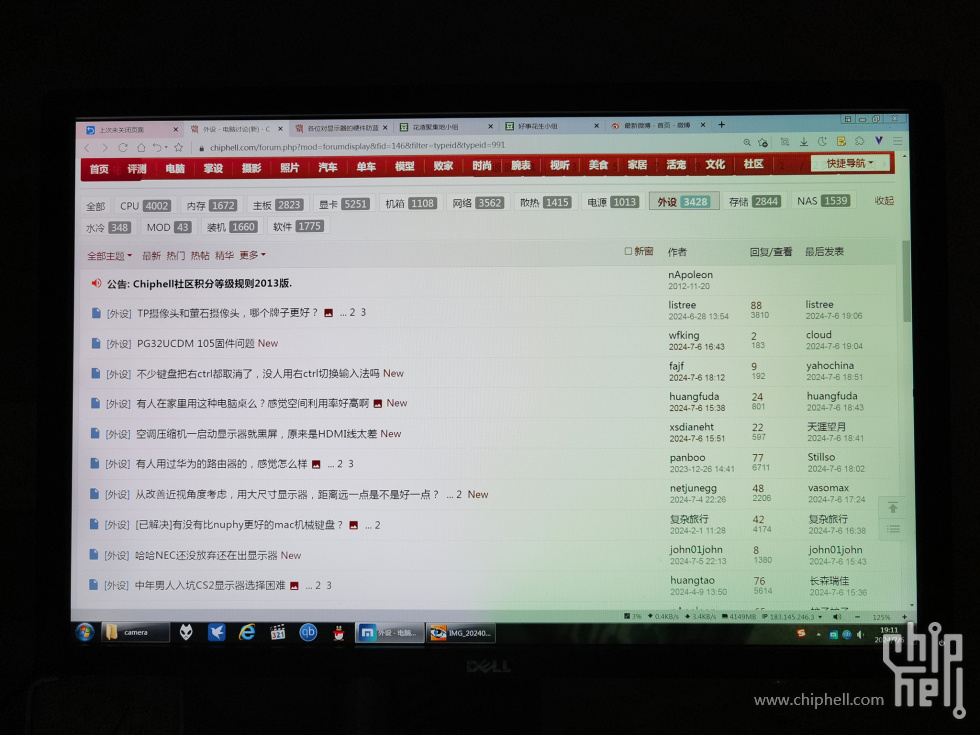
Task: Close the 花渣聚集地小组 tab
Action: (x=491, y=126)
